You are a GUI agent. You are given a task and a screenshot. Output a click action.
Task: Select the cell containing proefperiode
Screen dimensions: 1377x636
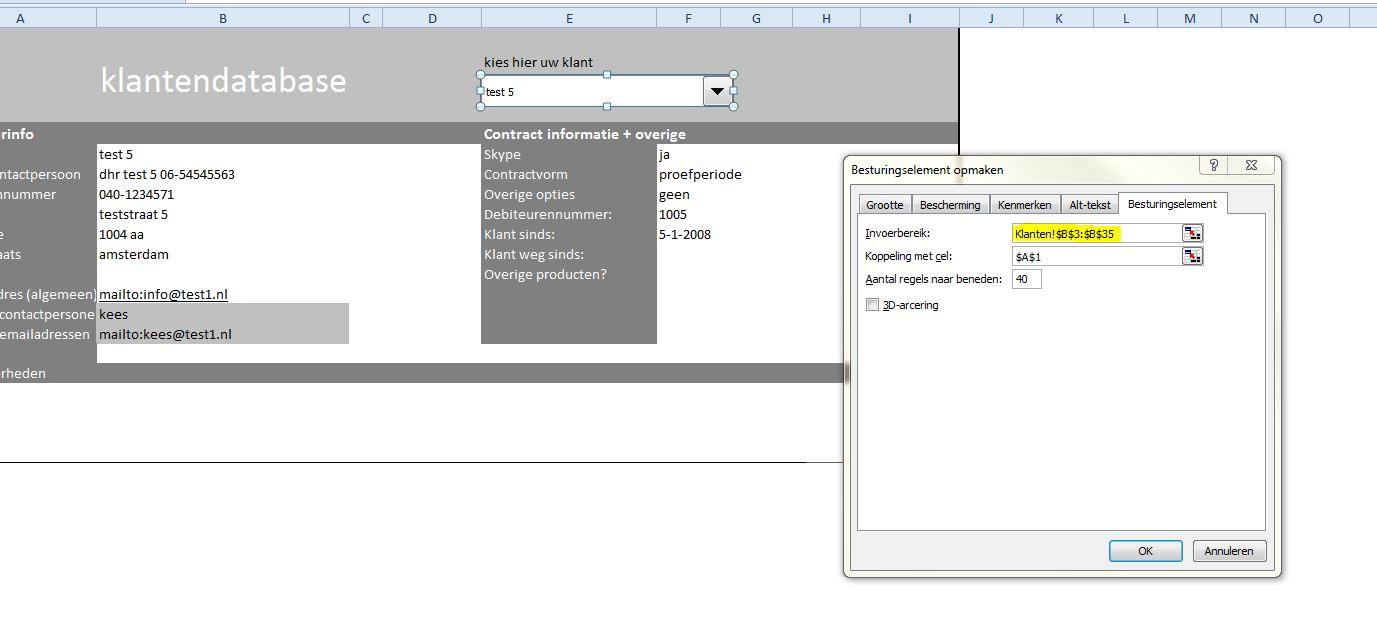(700, 174)
